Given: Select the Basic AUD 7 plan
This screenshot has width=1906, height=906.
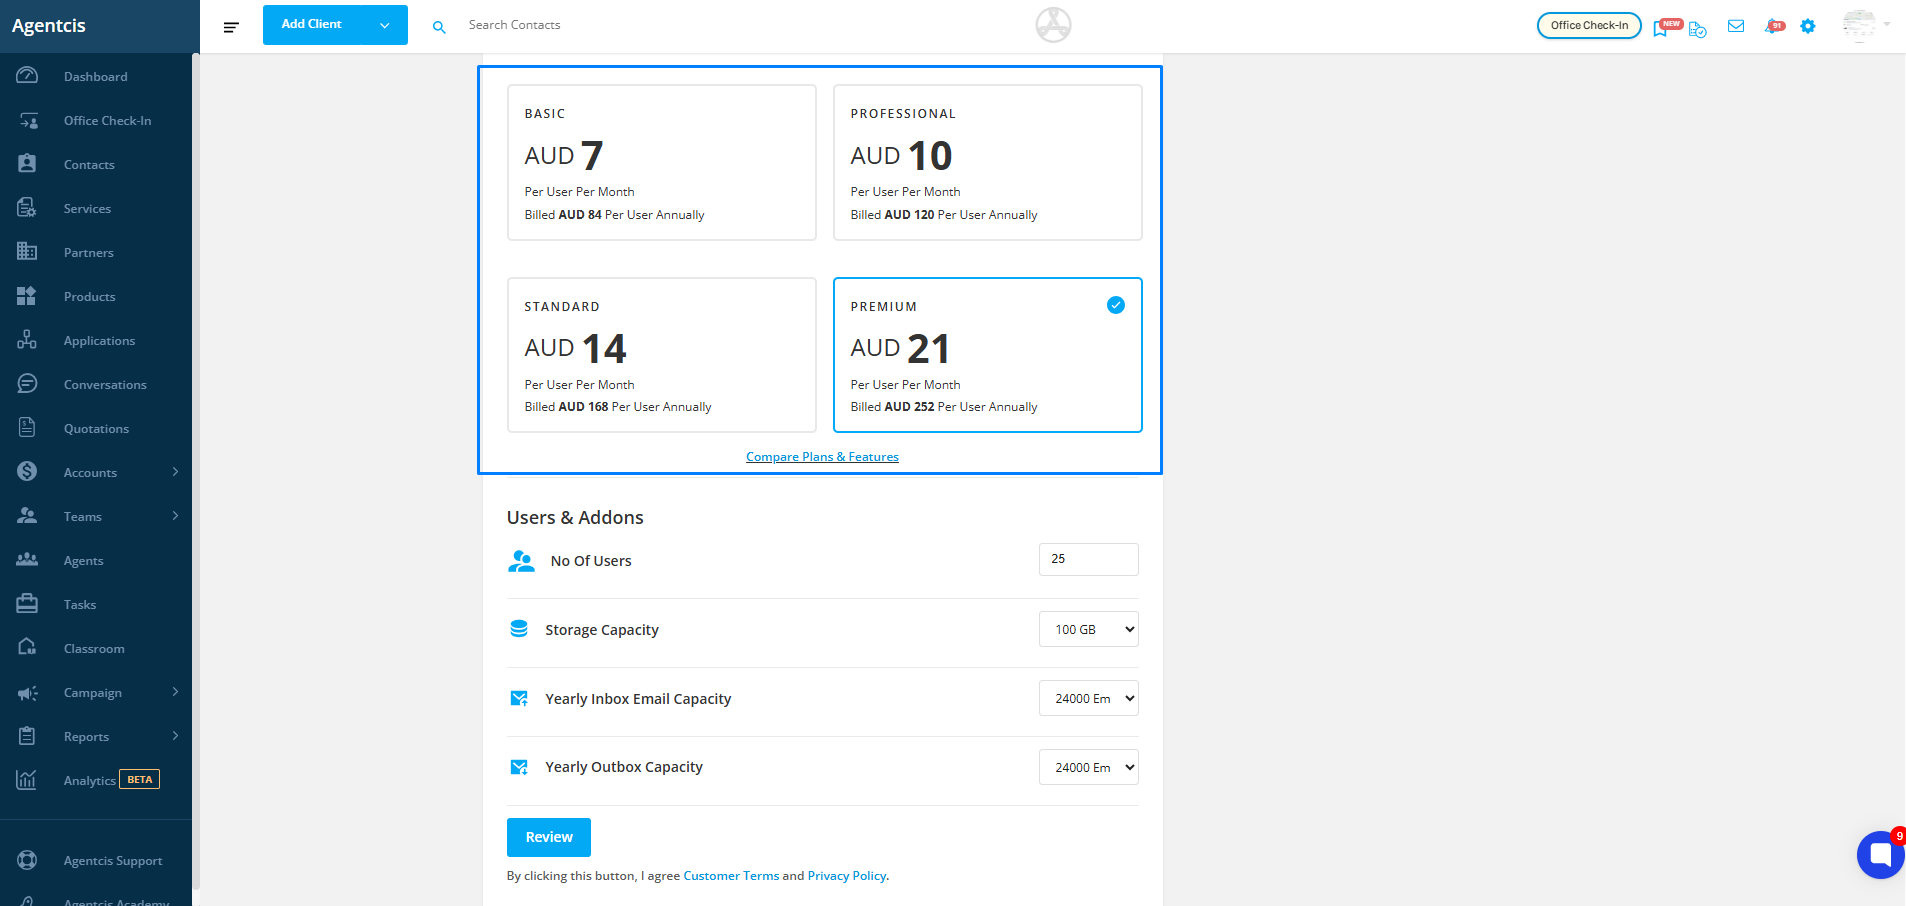Looking at the screenshot, I should coord(662,162).
